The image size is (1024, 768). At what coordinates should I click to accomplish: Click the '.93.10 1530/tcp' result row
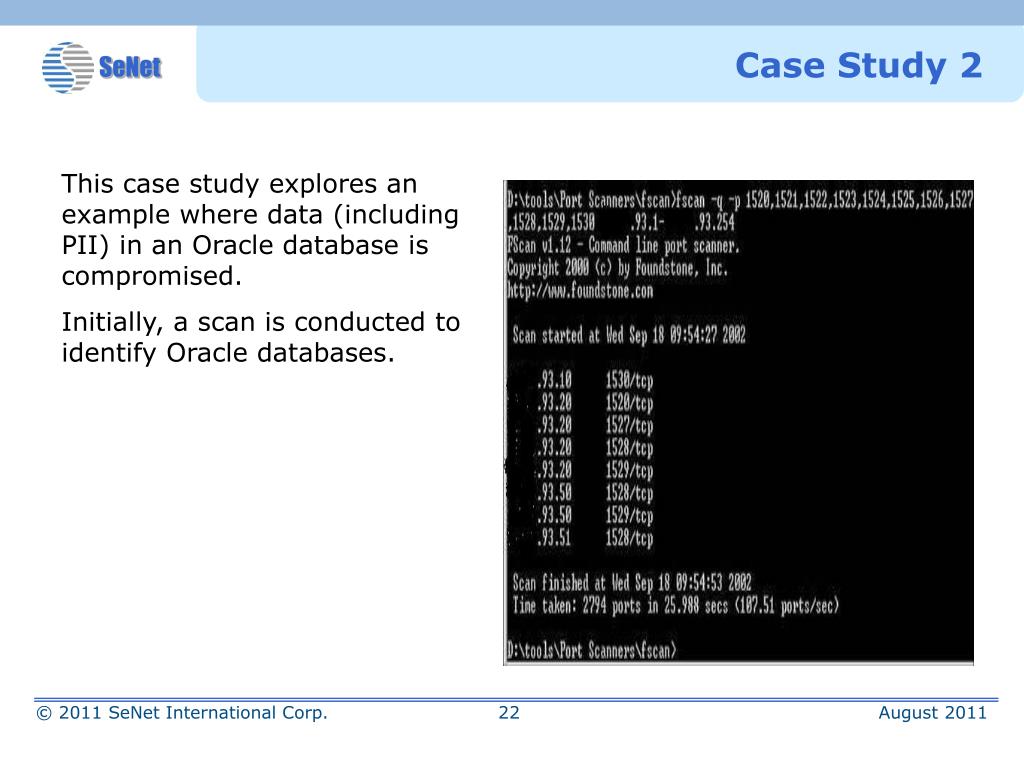click(595, 380)
